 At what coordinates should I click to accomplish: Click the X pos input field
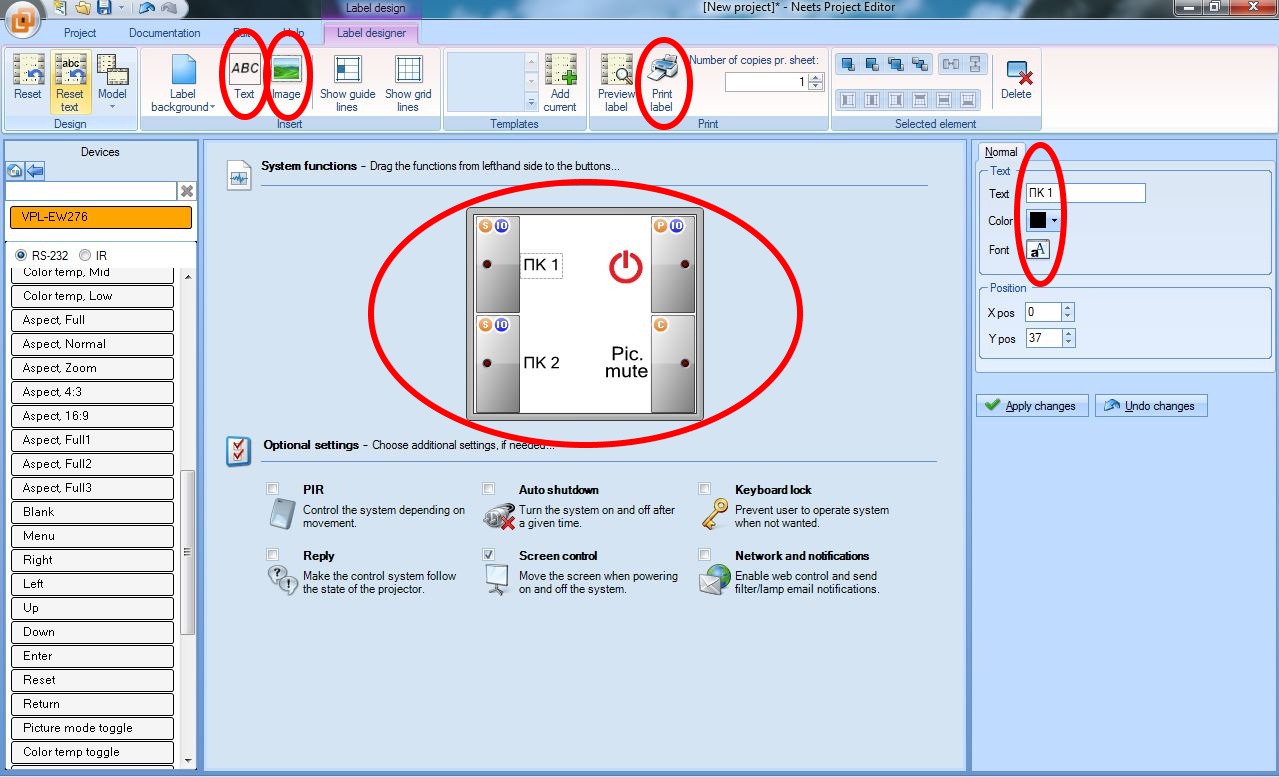pyautogui.click(x=1043, y=313)
